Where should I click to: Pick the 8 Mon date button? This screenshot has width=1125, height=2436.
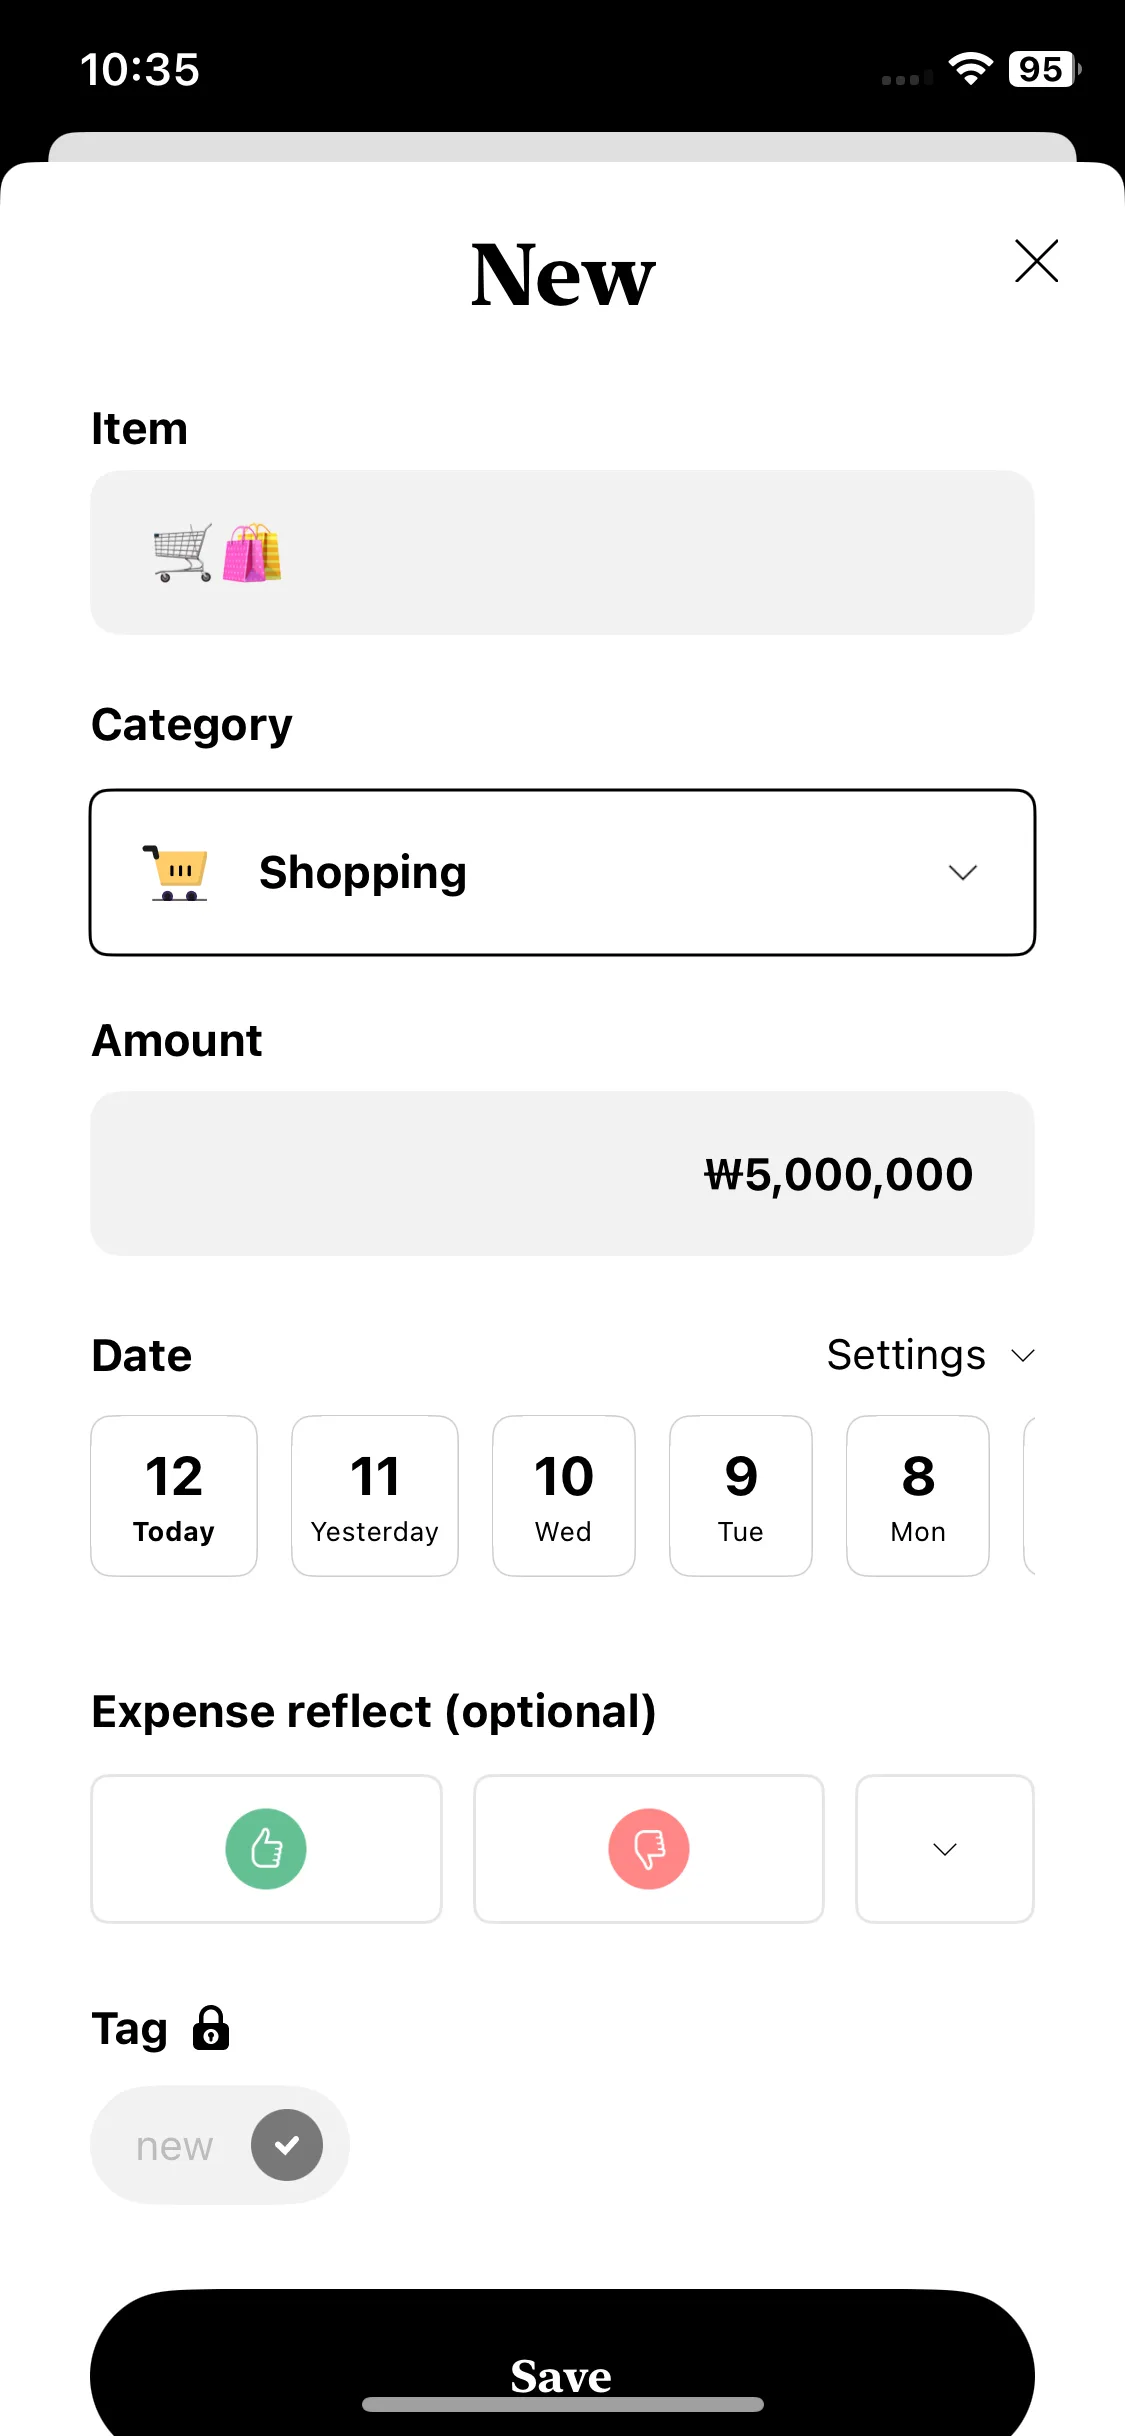tap(918, 1496)
